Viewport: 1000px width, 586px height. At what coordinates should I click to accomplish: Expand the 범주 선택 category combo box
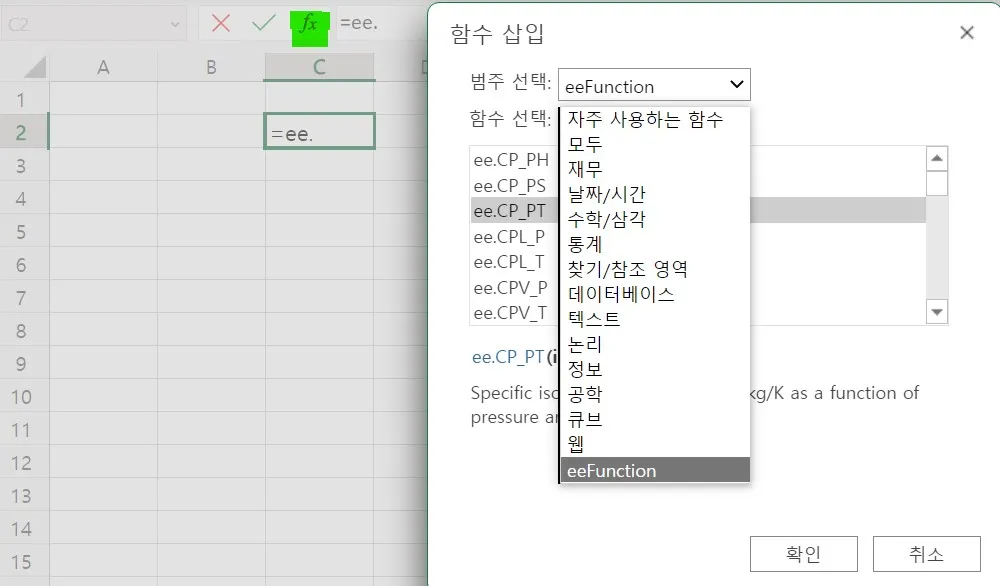[x=653, y=86]
